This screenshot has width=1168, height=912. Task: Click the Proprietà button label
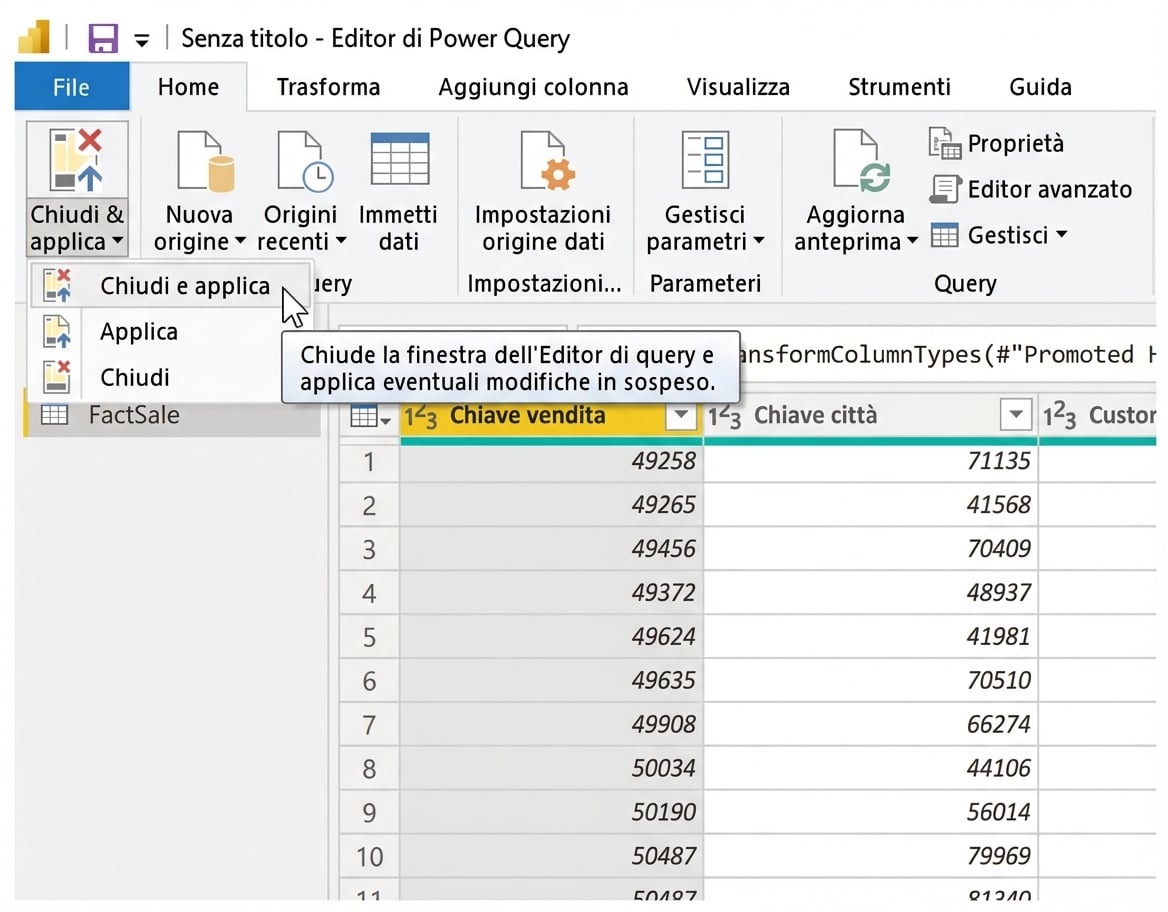click(x=1015, y=143)
